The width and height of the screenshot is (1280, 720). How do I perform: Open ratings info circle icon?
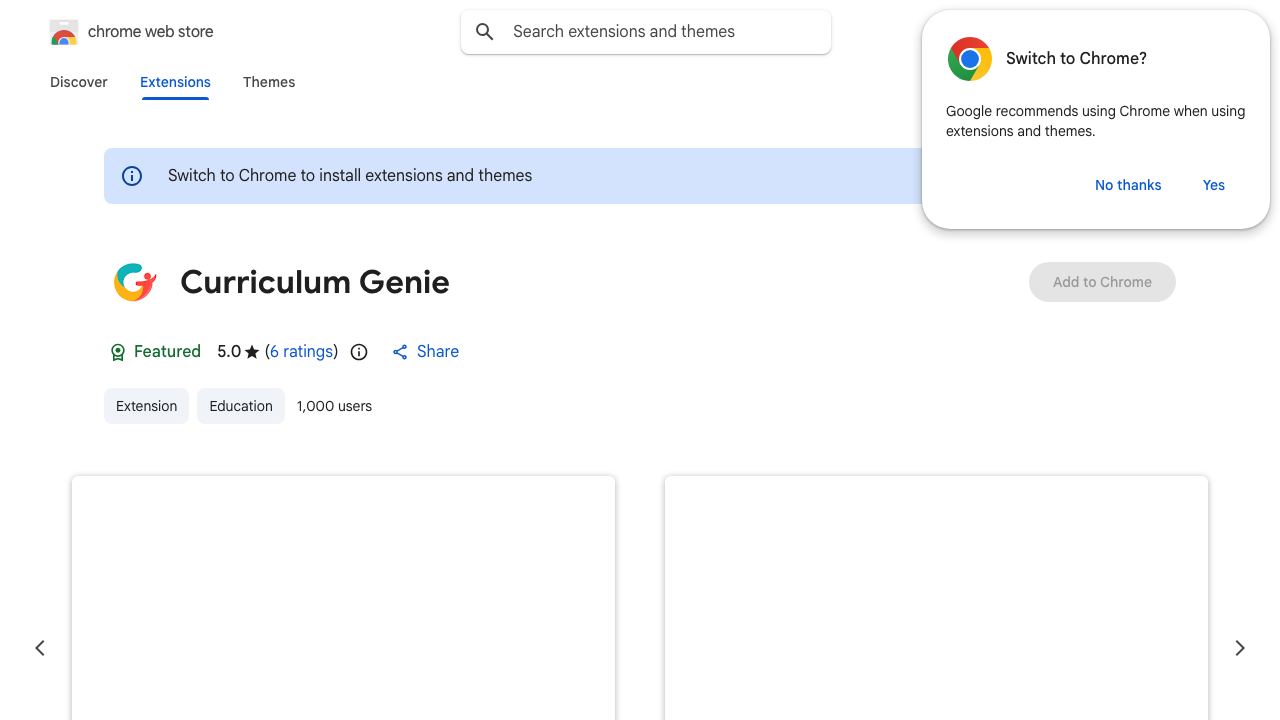tap(359, 352)
